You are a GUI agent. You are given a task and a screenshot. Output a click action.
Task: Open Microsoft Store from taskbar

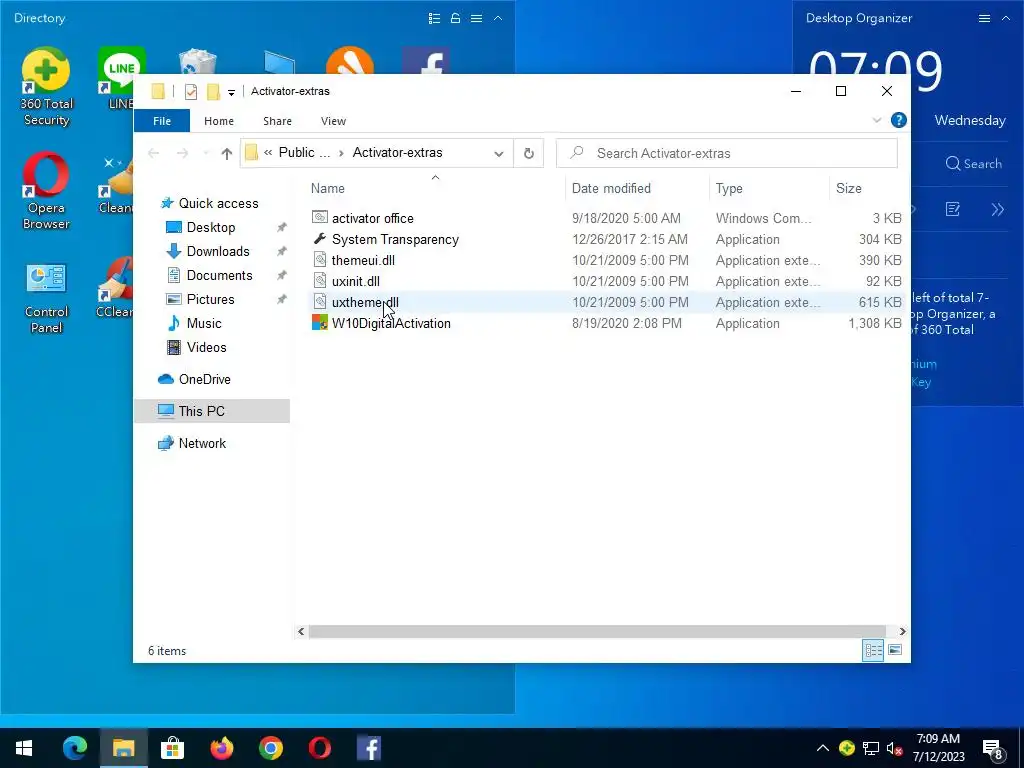(172, 748)
